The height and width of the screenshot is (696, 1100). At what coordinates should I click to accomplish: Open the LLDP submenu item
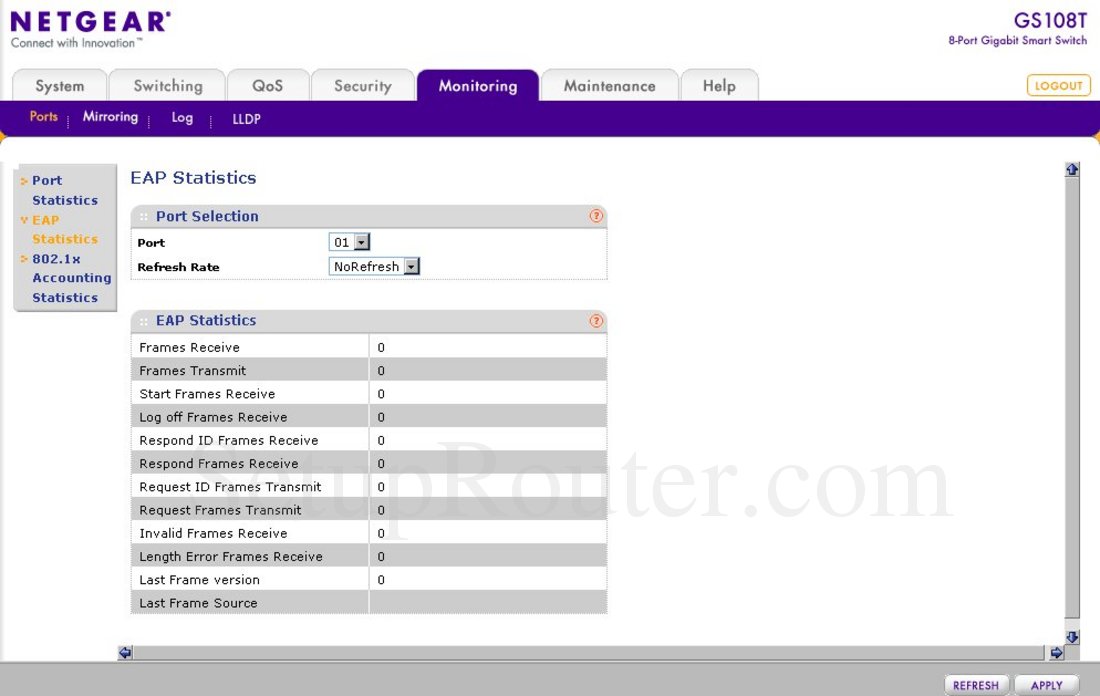point(246,118)
